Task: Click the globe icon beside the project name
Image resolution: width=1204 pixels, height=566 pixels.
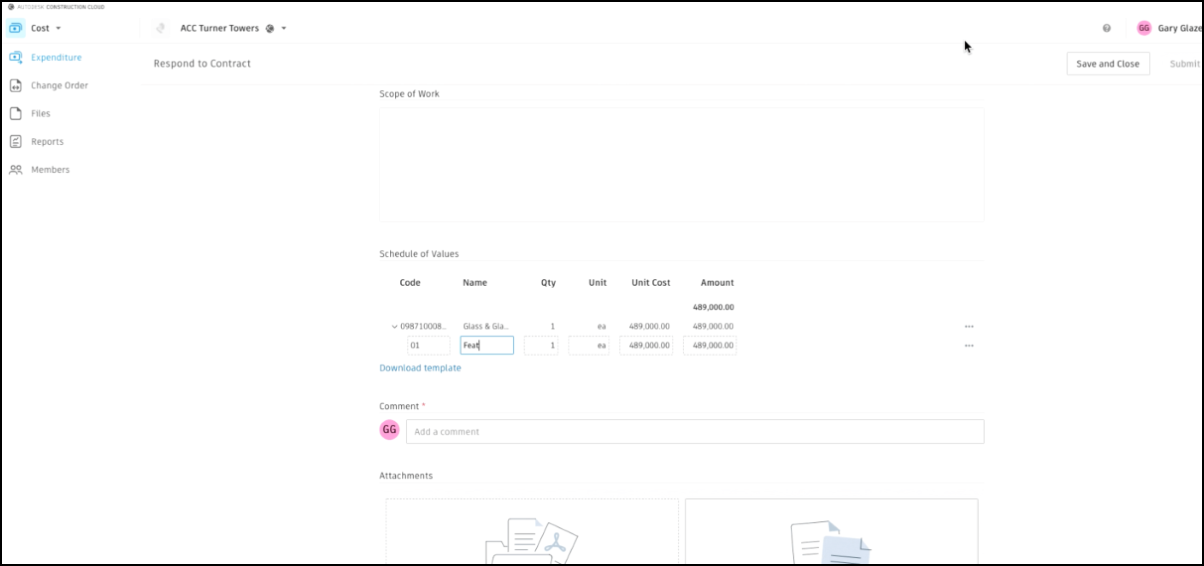Action: click(270, 28)
